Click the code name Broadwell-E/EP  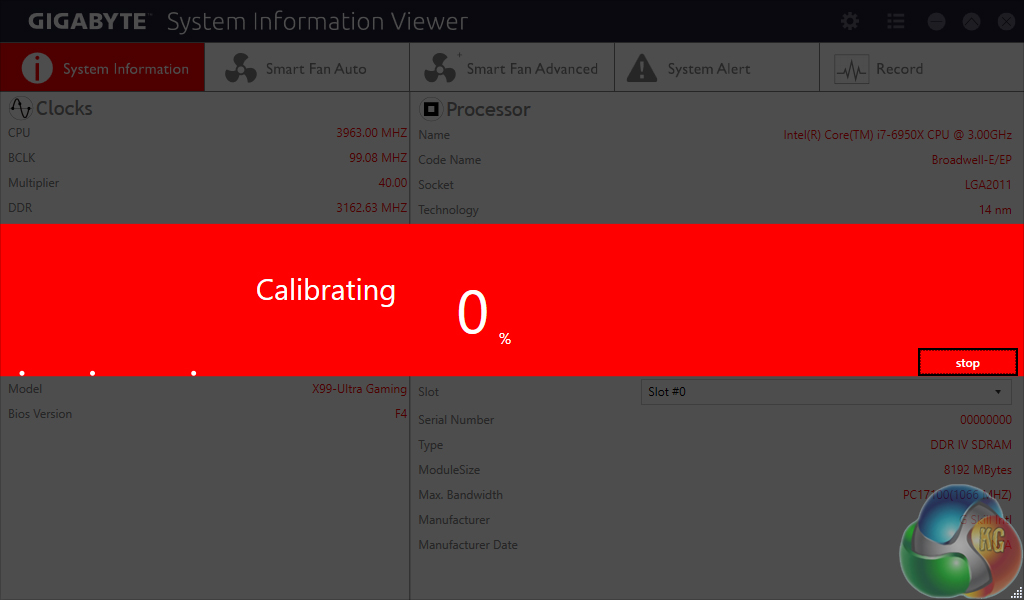[x=972, y=160]
